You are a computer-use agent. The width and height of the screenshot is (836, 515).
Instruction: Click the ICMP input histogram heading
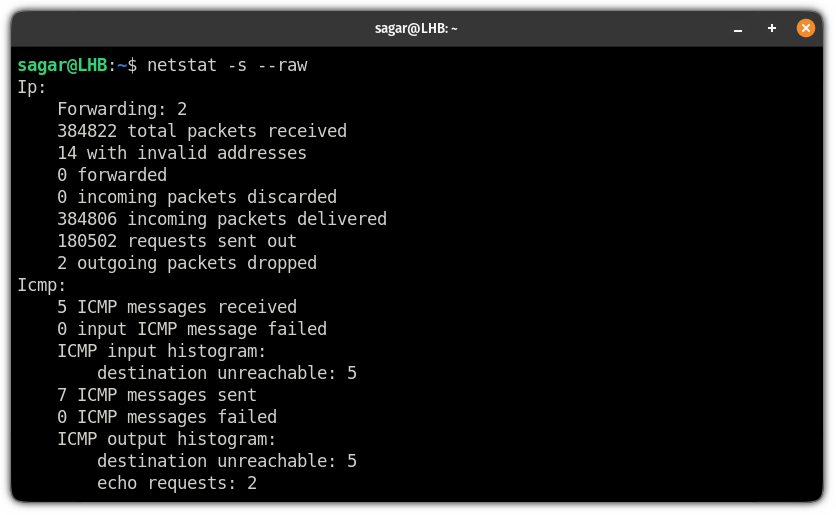click(162, 351)
